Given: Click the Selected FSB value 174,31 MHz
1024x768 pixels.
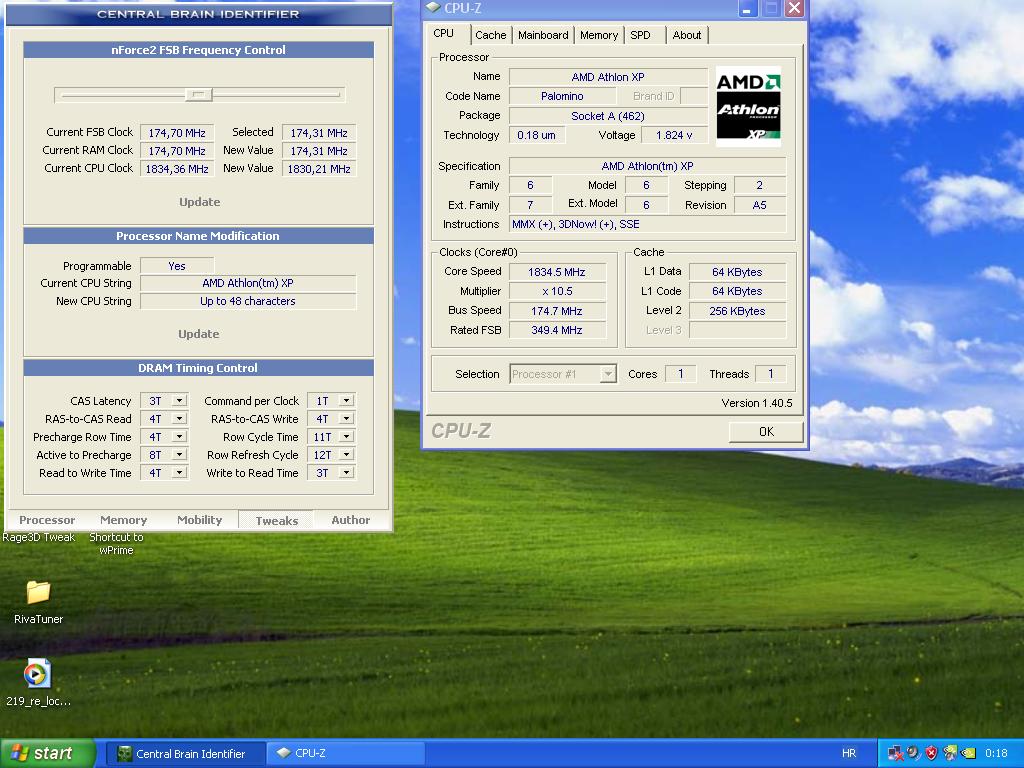Looking at the screenshot, I should click(319, 133).
